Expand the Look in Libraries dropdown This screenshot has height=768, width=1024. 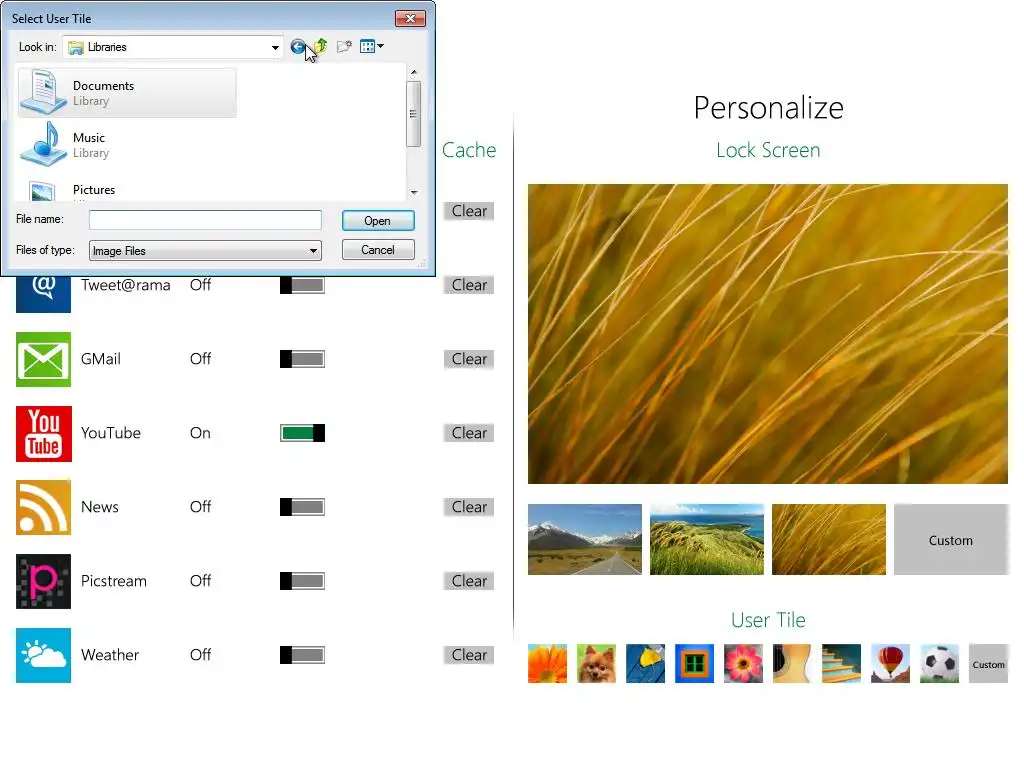[x=275, y=47]
